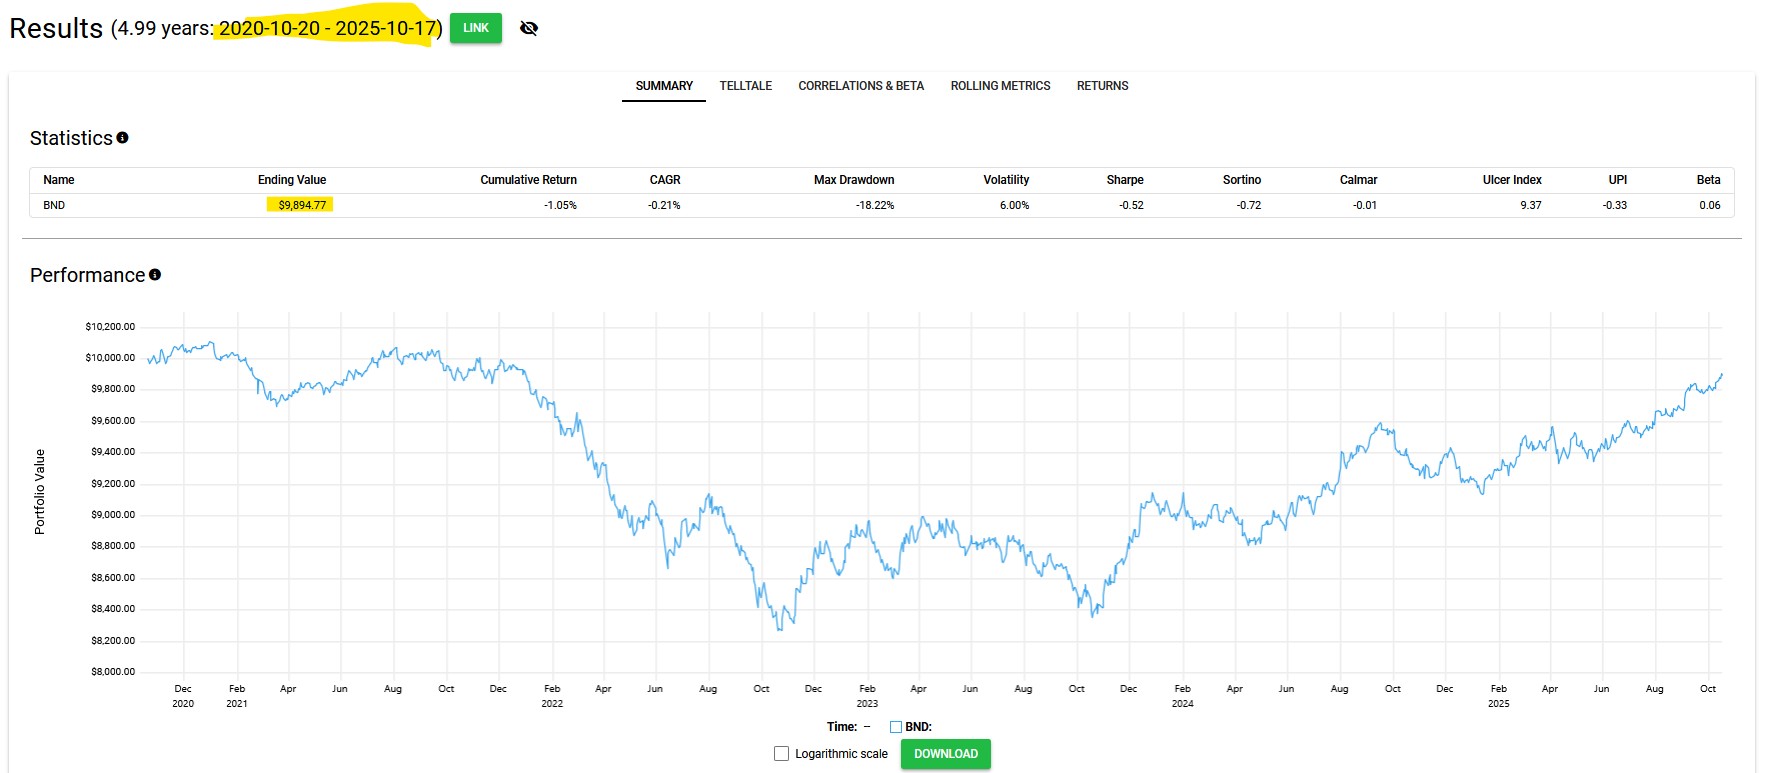This screenshot has width=1767, height=773.
Task: Click the Ulcer Index column header
Action: click(1512, 180)
